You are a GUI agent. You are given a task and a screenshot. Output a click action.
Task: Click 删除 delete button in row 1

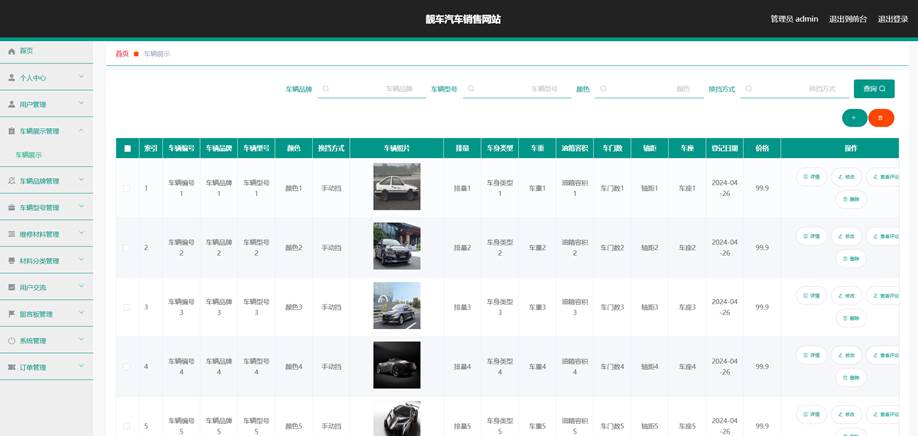pyautogui.click(x=851, y=200)
